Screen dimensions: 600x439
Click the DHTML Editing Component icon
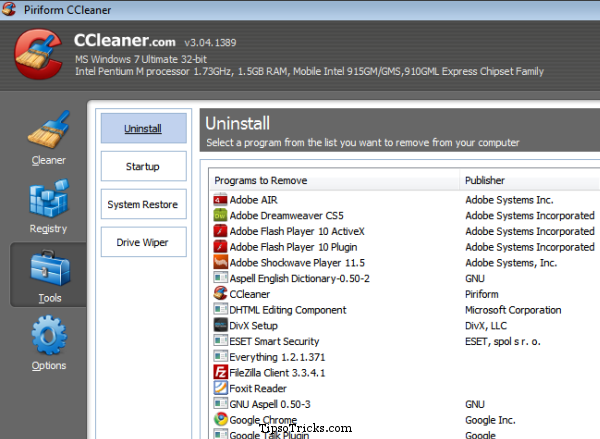[x=220, y=310]
